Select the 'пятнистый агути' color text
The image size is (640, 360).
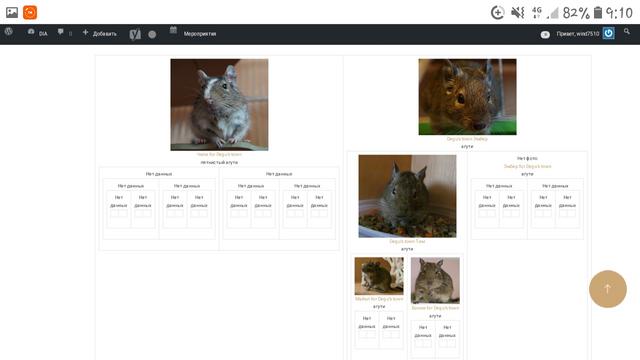[219, 162]
